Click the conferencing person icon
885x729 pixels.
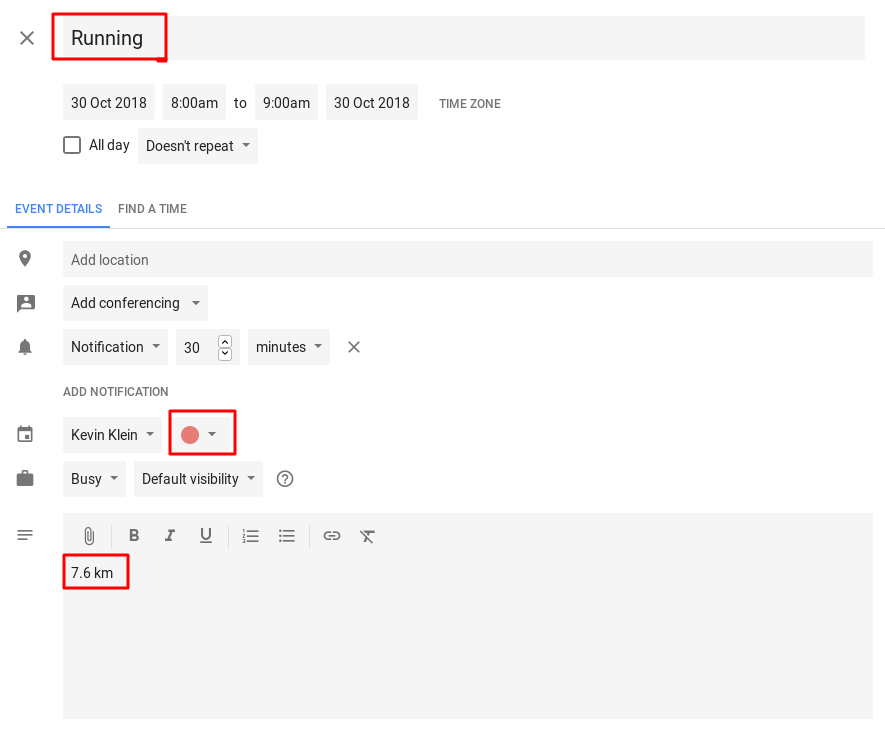25,303
